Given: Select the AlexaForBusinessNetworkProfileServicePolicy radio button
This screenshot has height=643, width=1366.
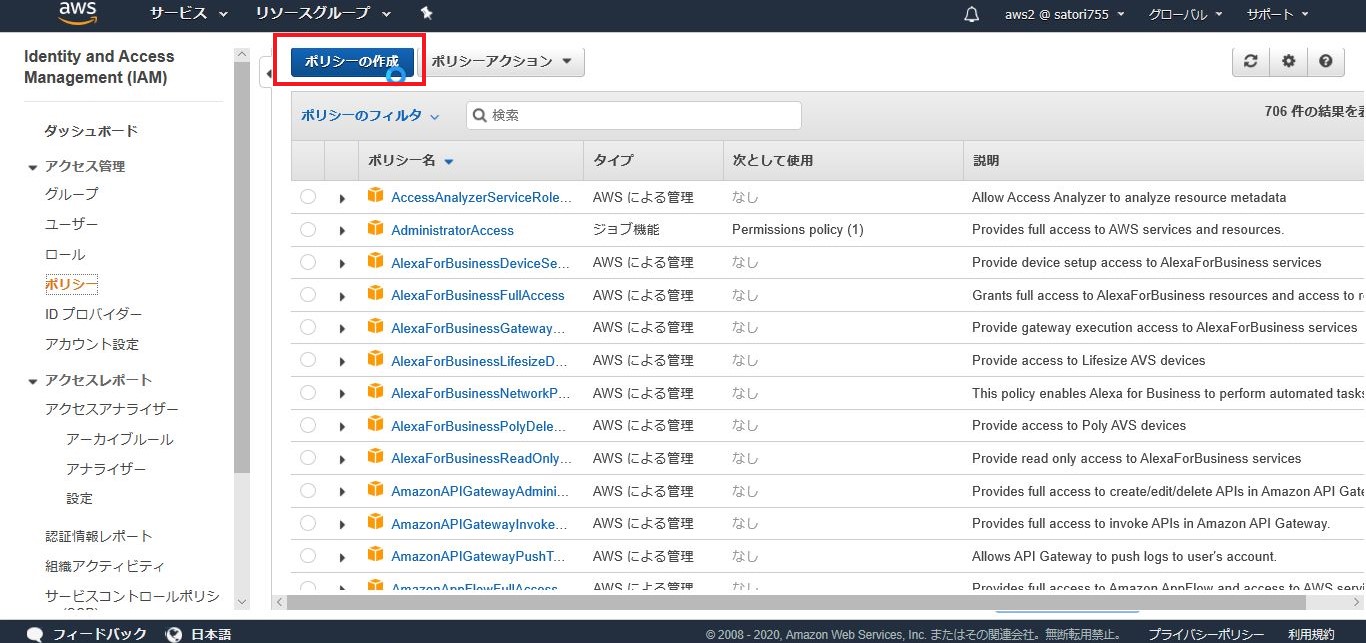Looking at the screenshot, I should pyautogui.click(x=308, y=393).
